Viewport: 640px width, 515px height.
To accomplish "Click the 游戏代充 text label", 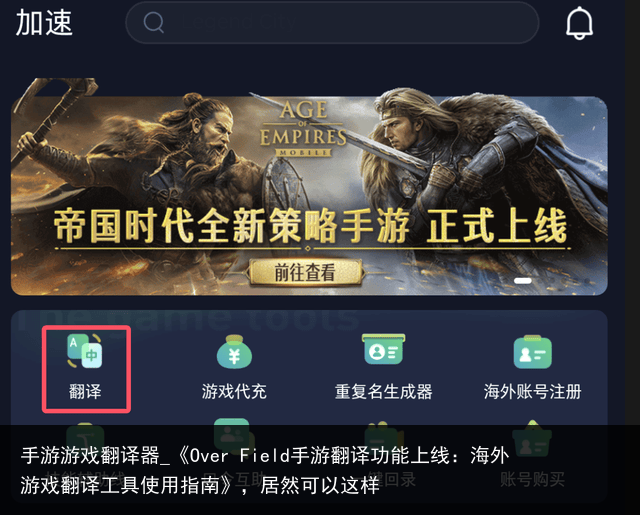I will pos(234,392).
